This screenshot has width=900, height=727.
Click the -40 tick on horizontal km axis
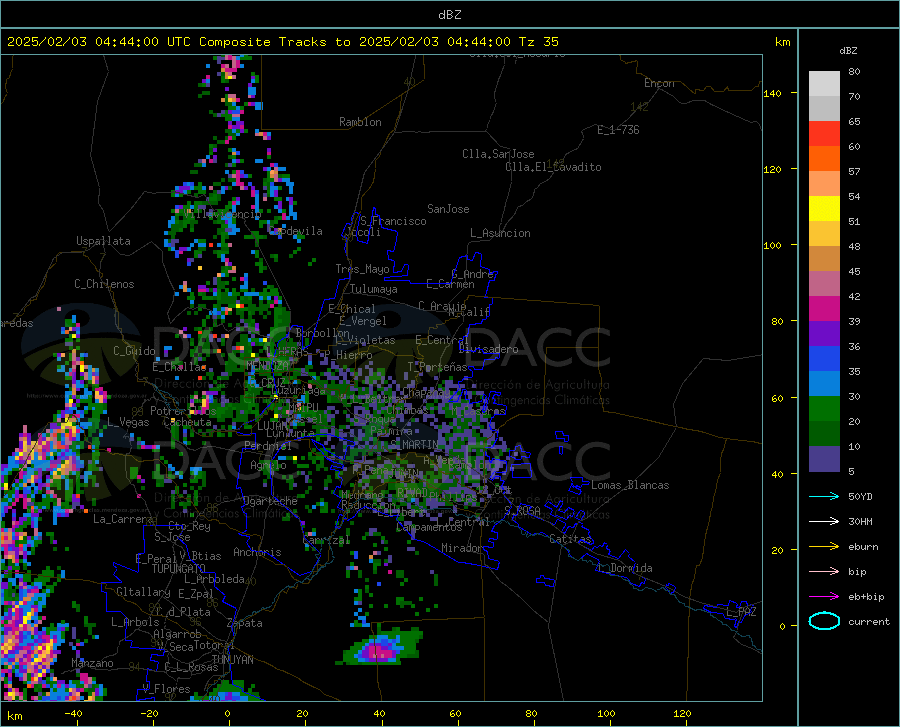[73, 713]
